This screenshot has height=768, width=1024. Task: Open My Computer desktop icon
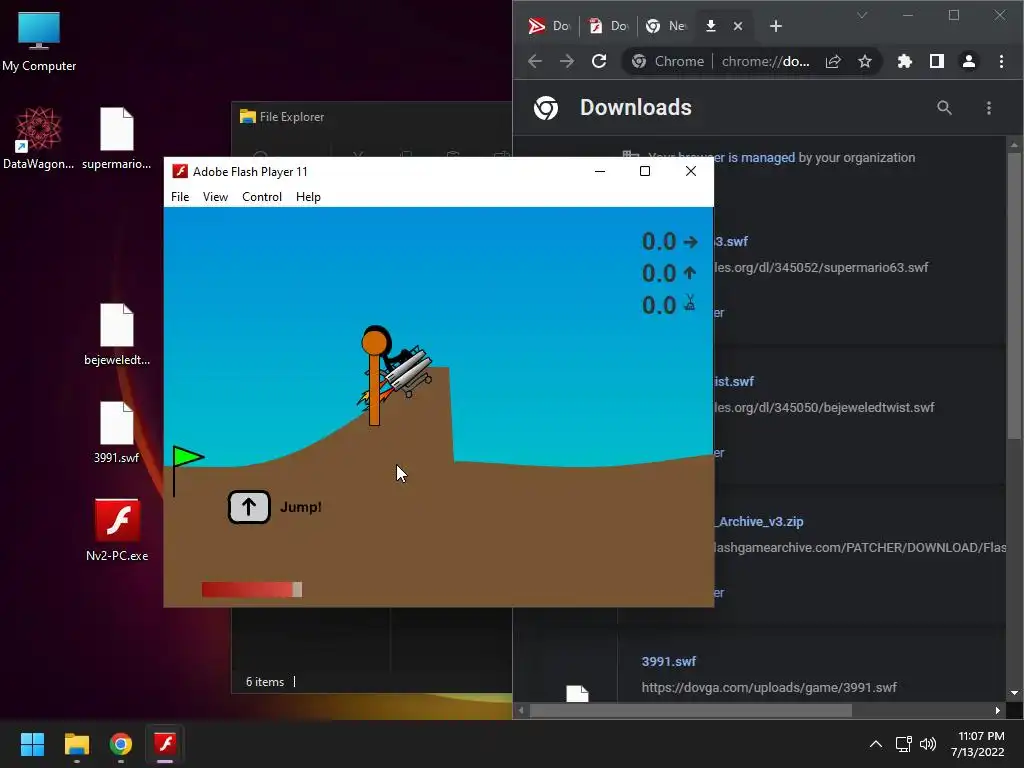point(39,41)
